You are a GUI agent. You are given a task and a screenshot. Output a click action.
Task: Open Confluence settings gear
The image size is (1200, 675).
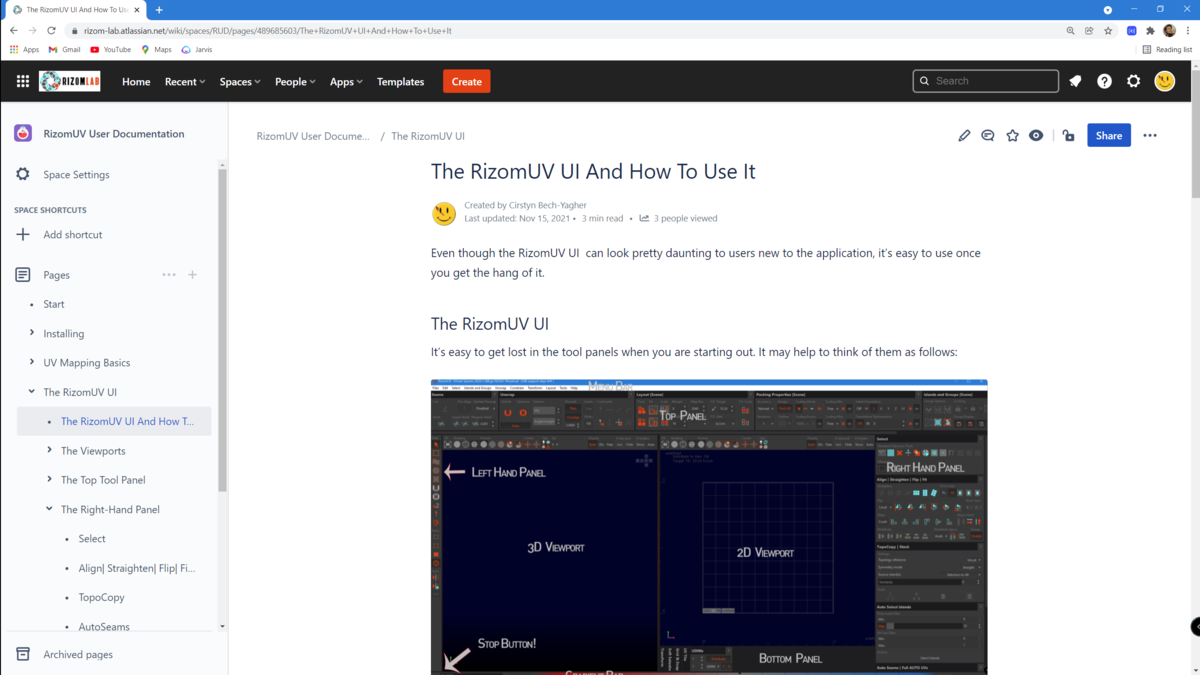click(x=1133, y=81)
